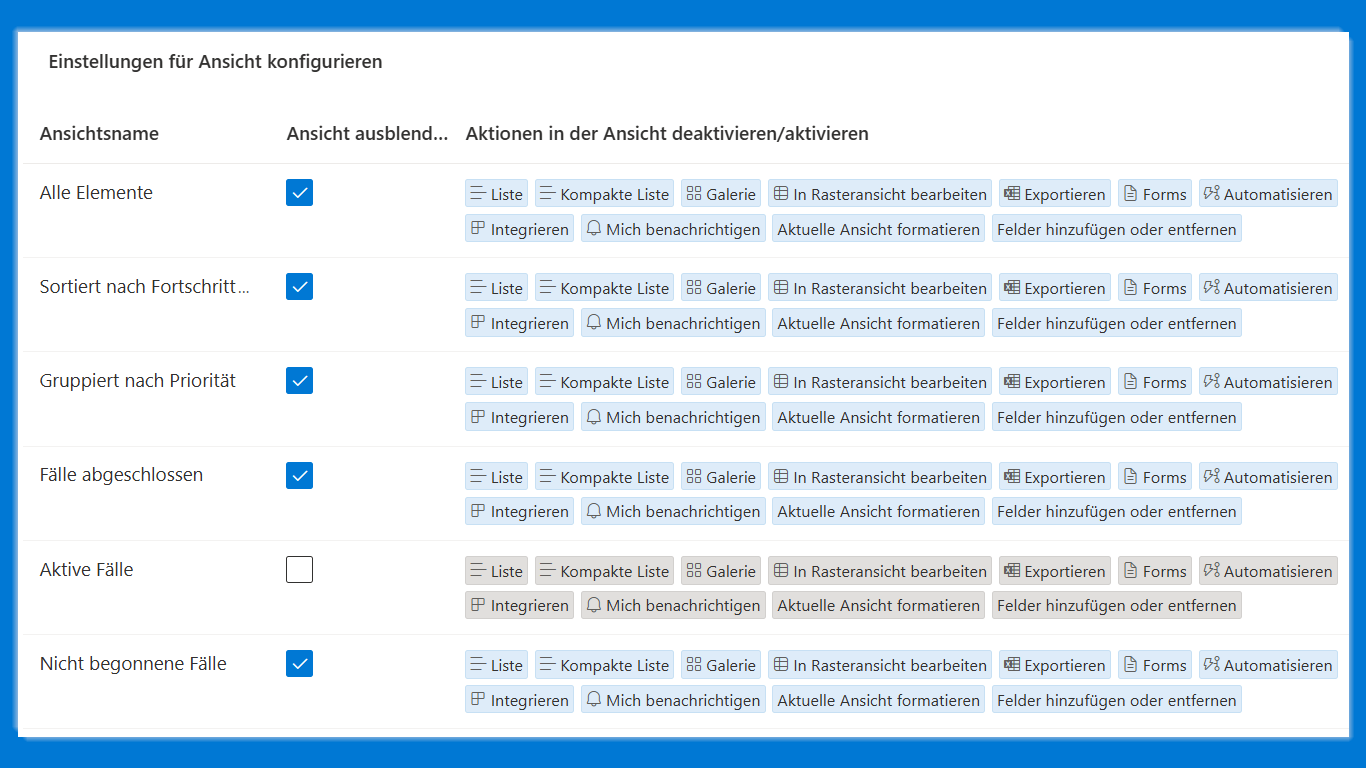1366x768 pixels.
Task: Uncheck the Nicht begonnene Fälle checkbox
Action: click(299, 664)
